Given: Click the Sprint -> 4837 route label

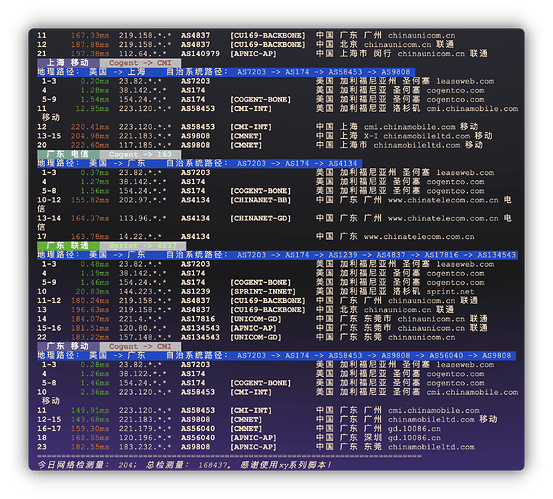Looking at the screenshot, I should click(143, 245).
